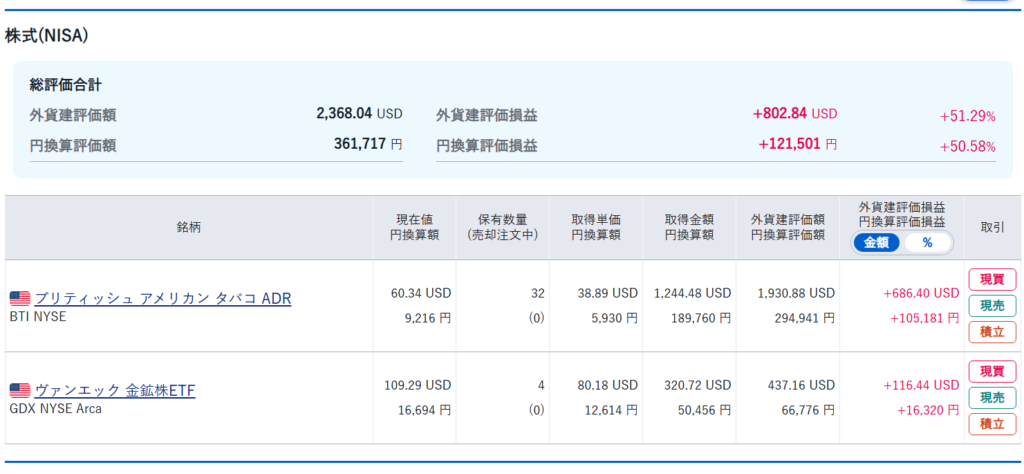Switch profit/loss display to % view

click(927, 243)
